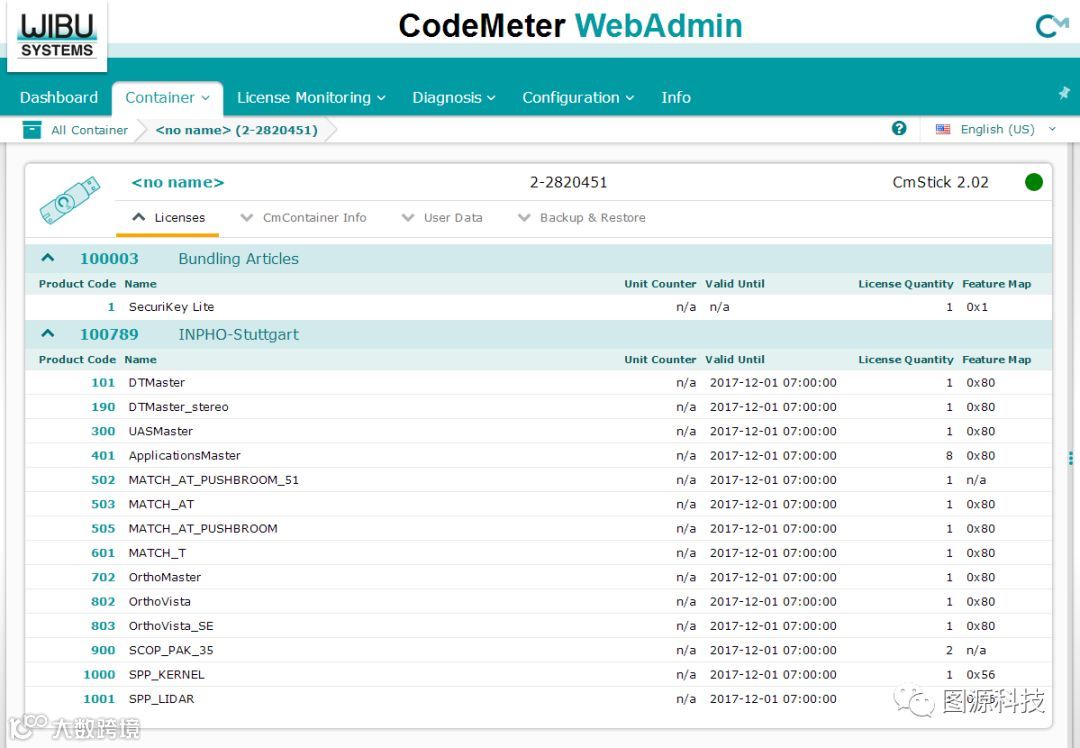Image resolution: width=1080 pixels, height=748 pixels.
Task: Click the WIBU Systems logo
Action: (x=57, y=36)
